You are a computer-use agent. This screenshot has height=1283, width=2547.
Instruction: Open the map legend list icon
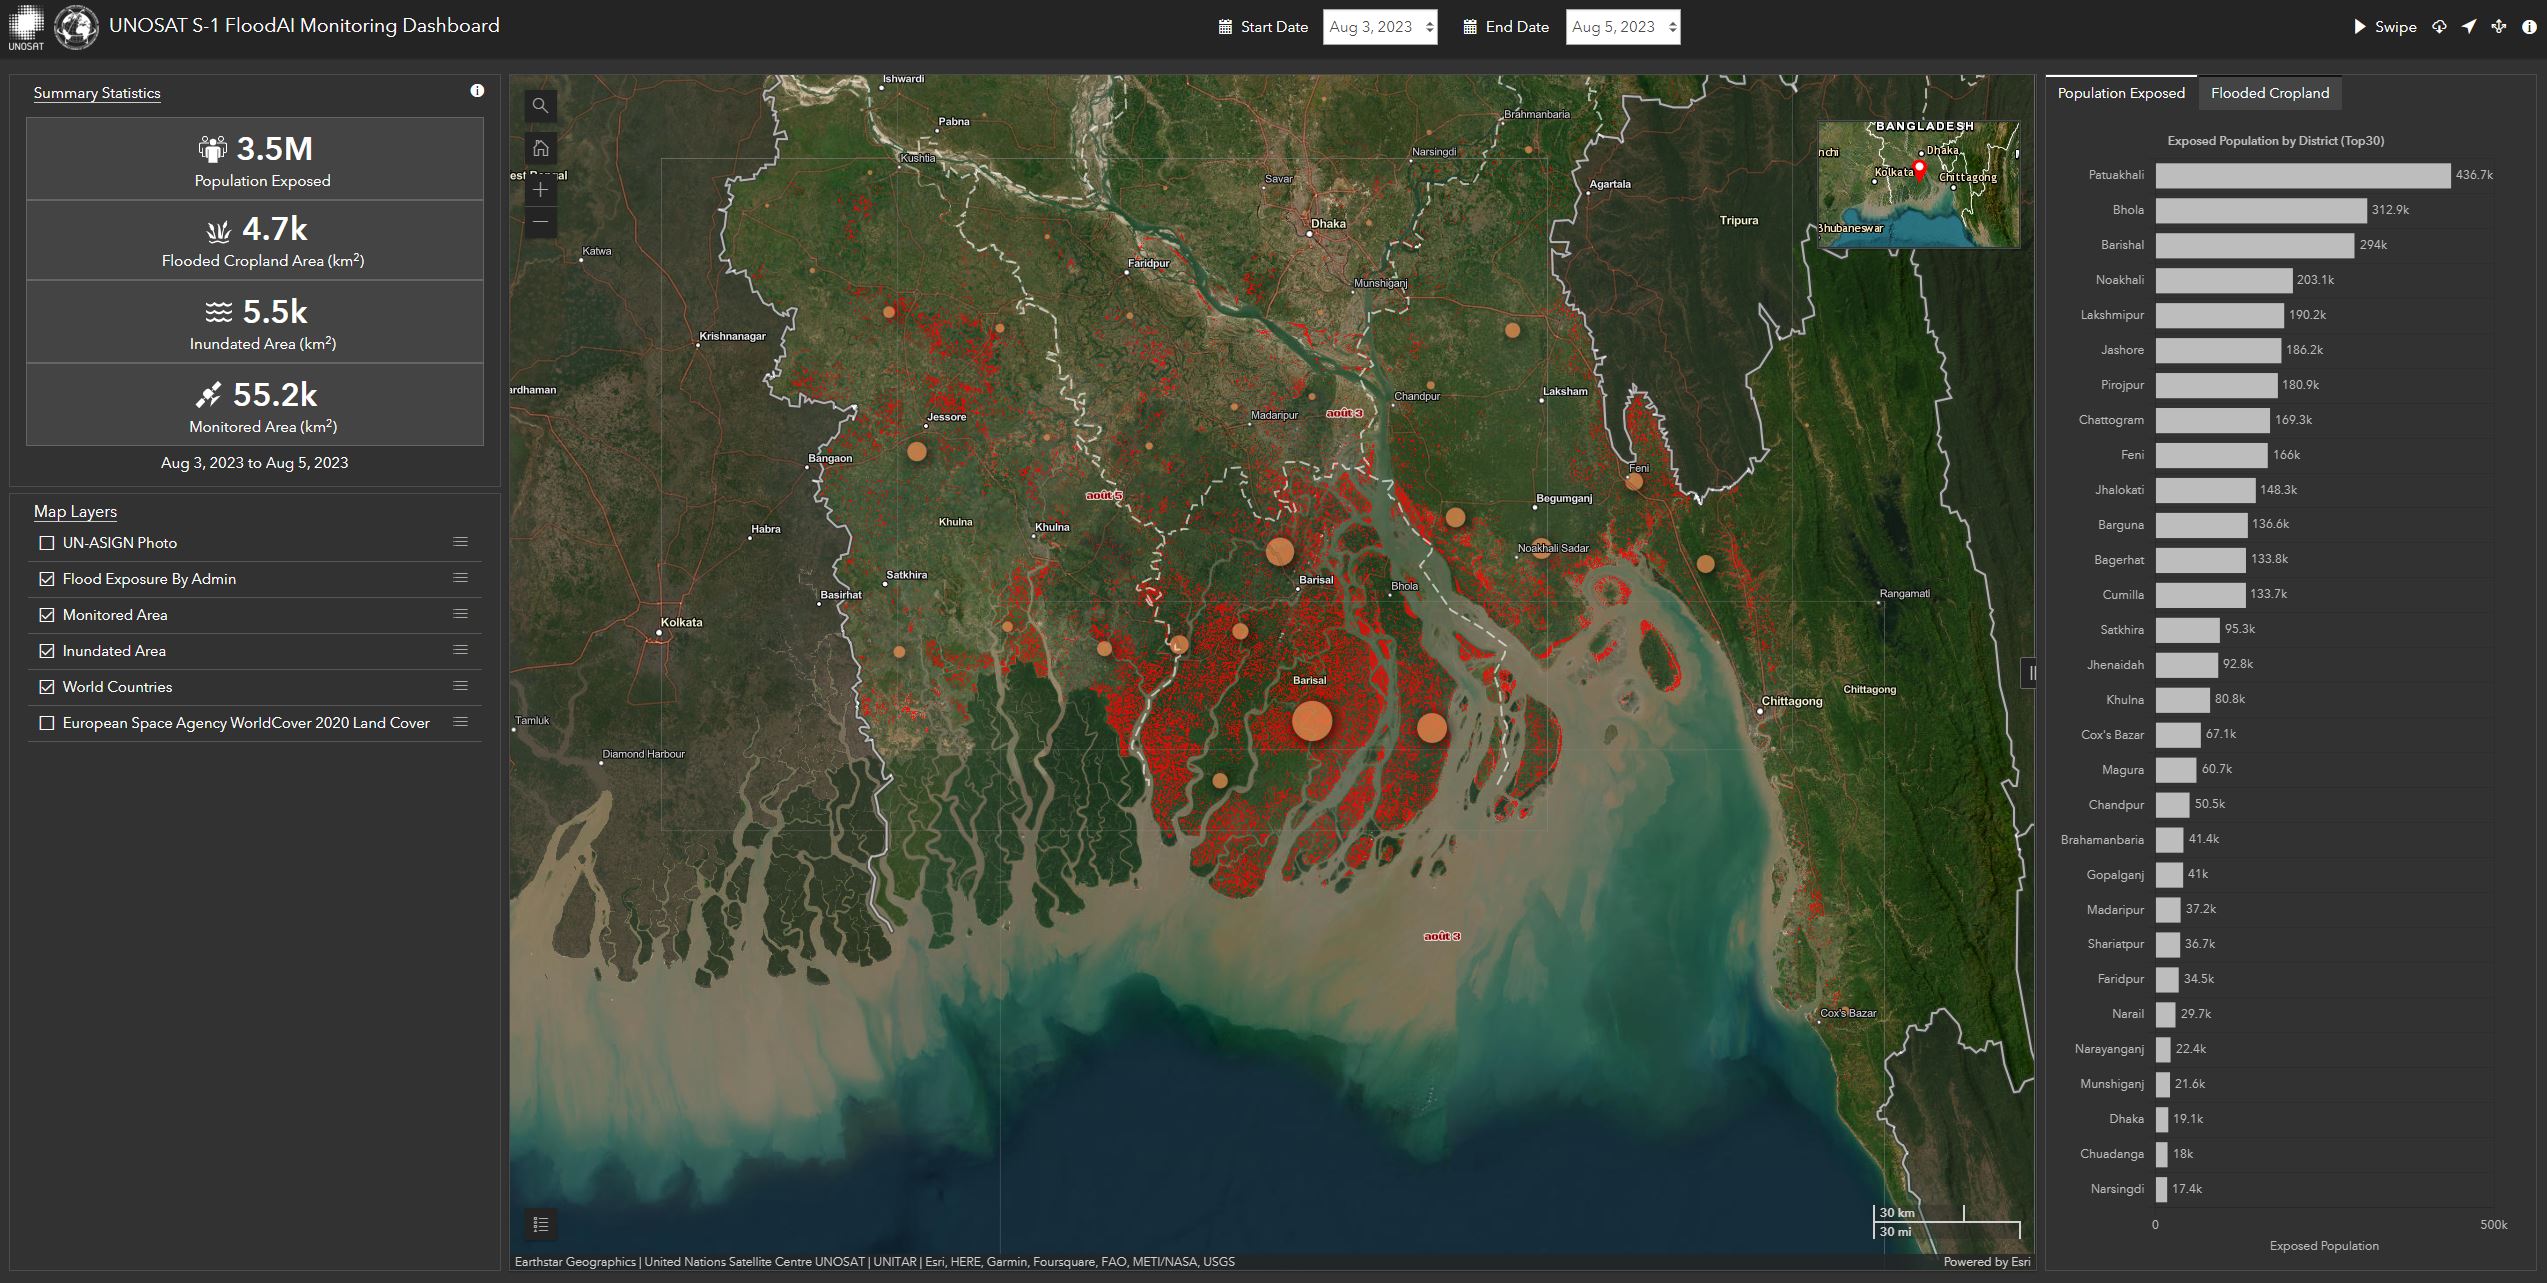click(540, 1224)
